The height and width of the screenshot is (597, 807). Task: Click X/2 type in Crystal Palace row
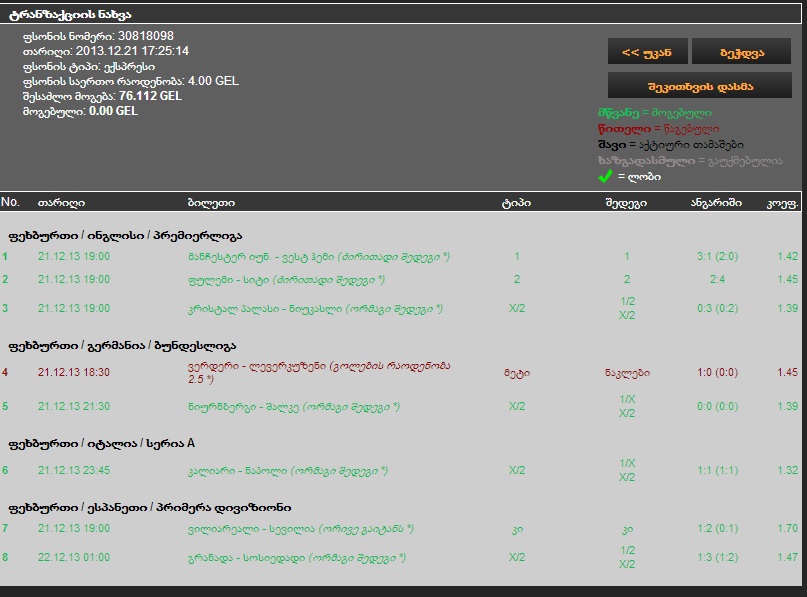517,308
